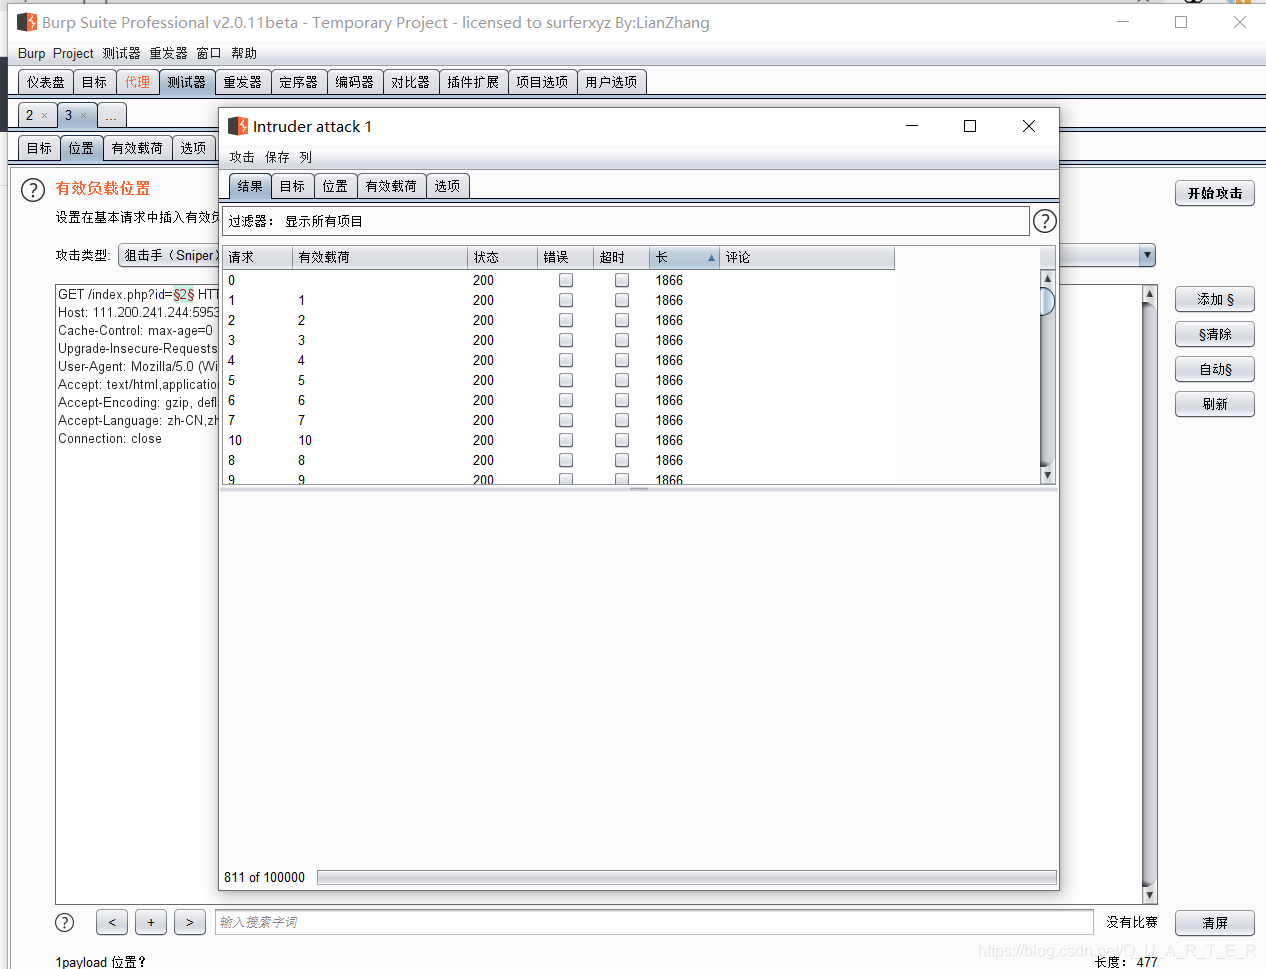Click the help icon left of the search arrows
1266x969 pixels.
(65, 922)
